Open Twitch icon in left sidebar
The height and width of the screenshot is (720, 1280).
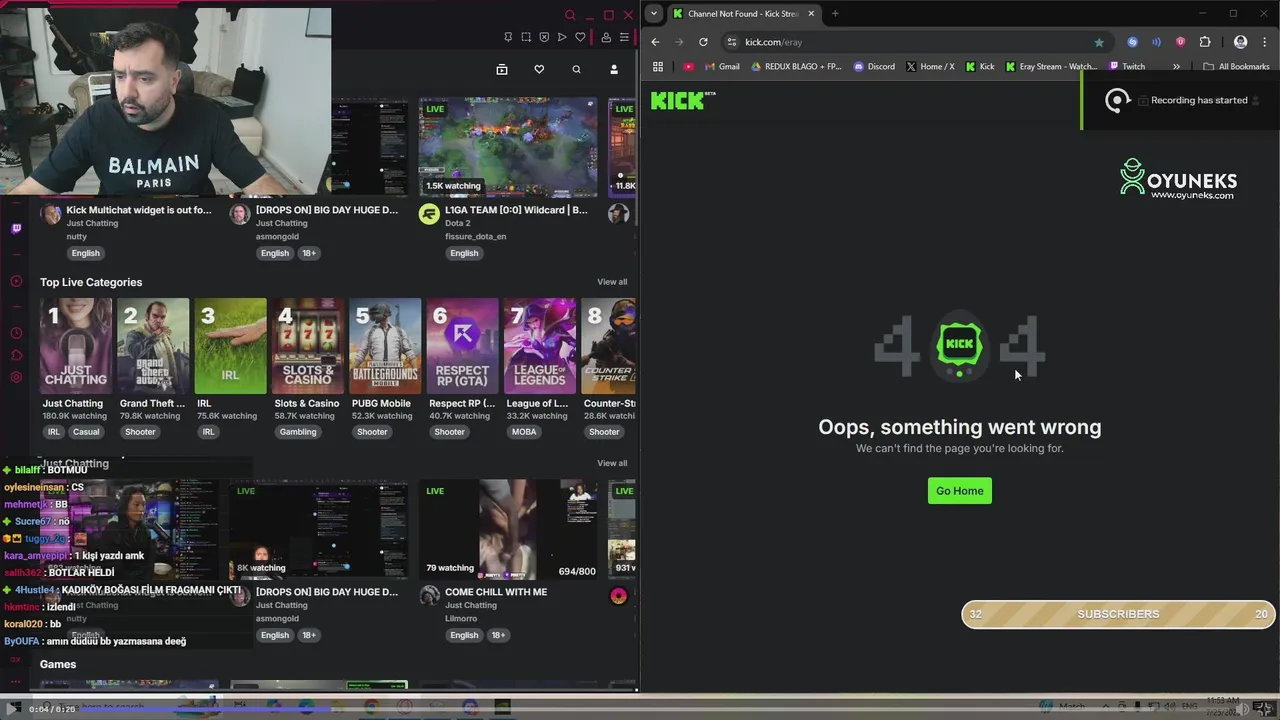click(x=16, y=229)
